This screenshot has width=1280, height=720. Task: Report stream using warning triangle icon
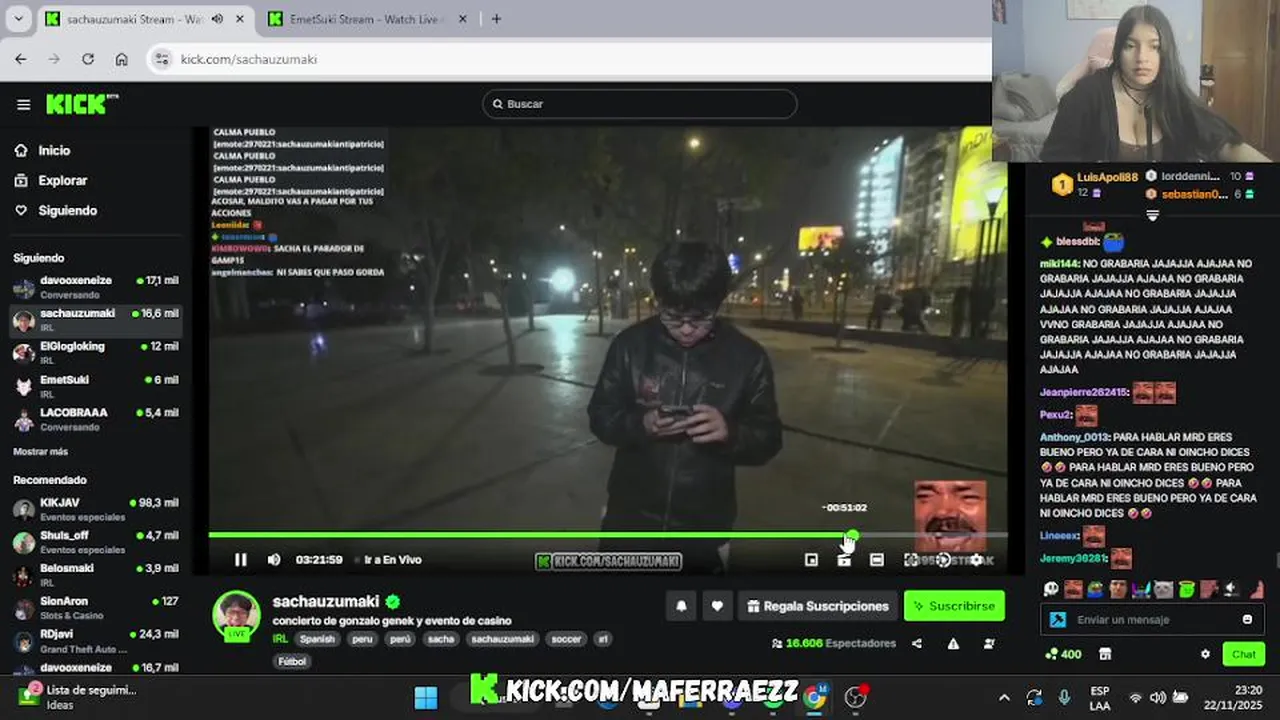953,644
